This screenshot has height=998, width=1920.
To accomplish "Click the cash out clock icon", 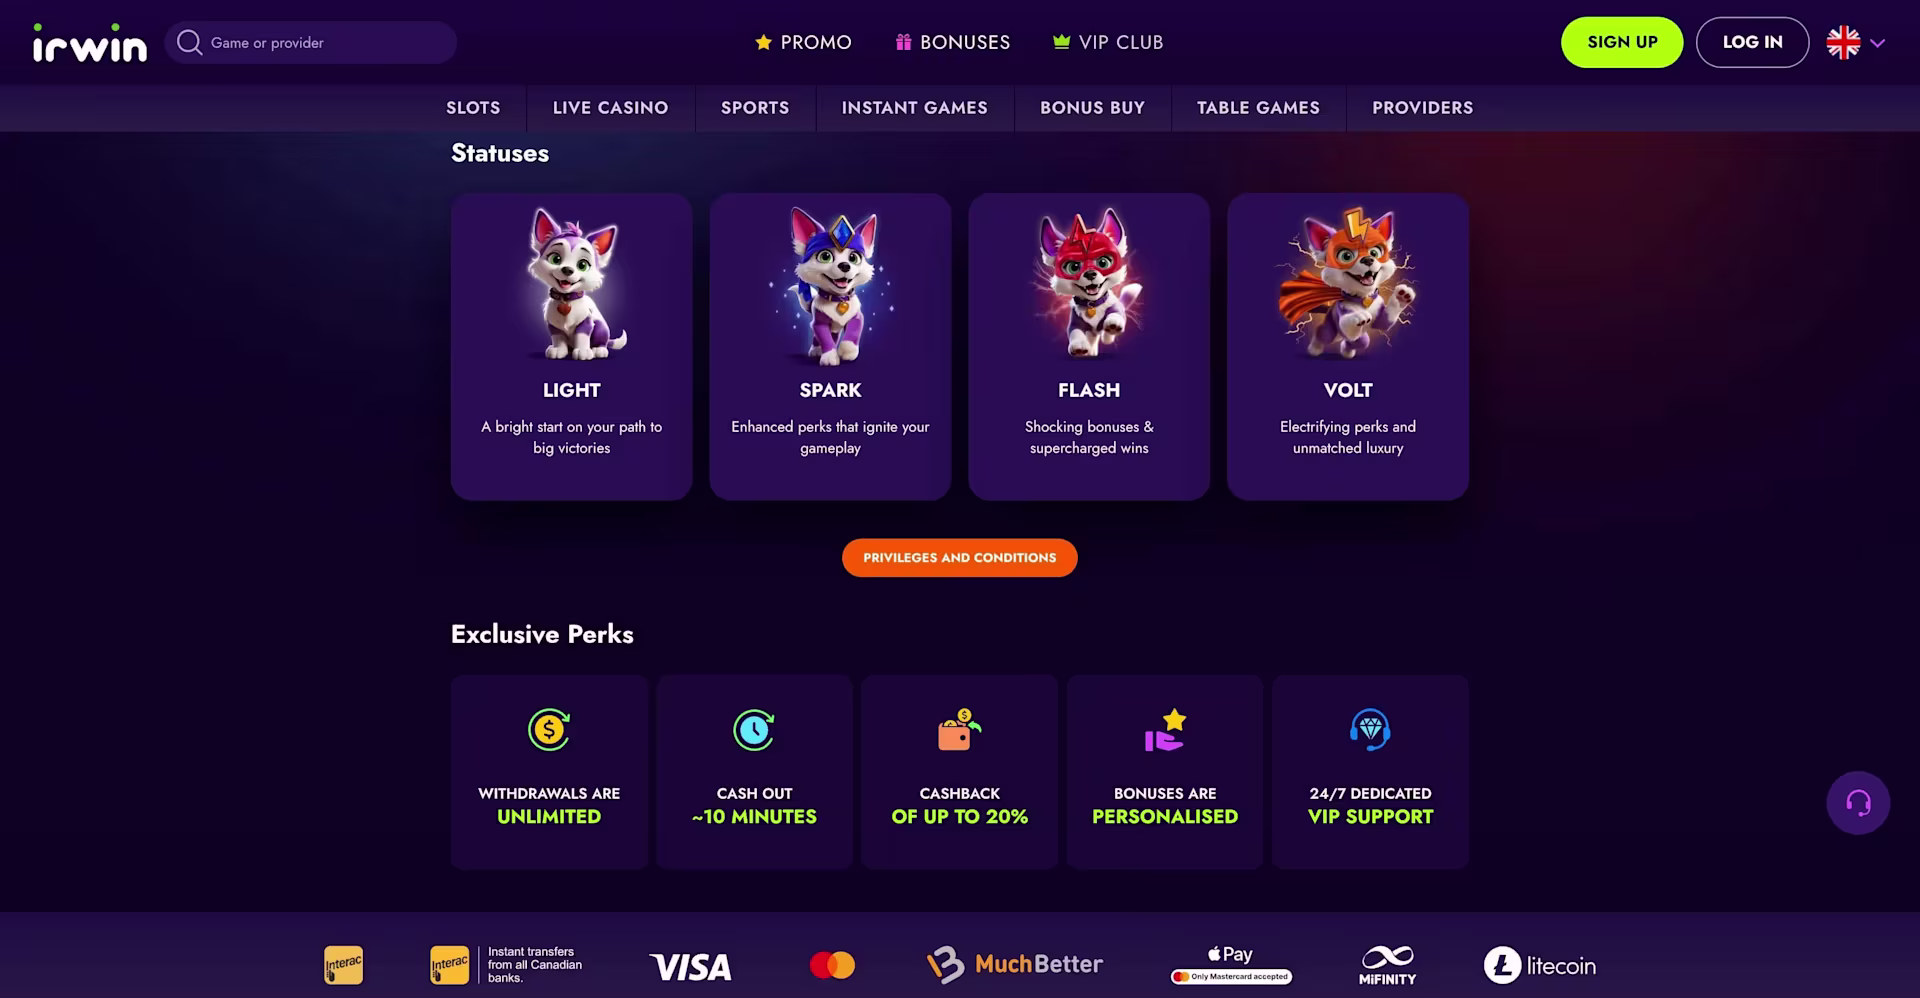I will [754, 729].
